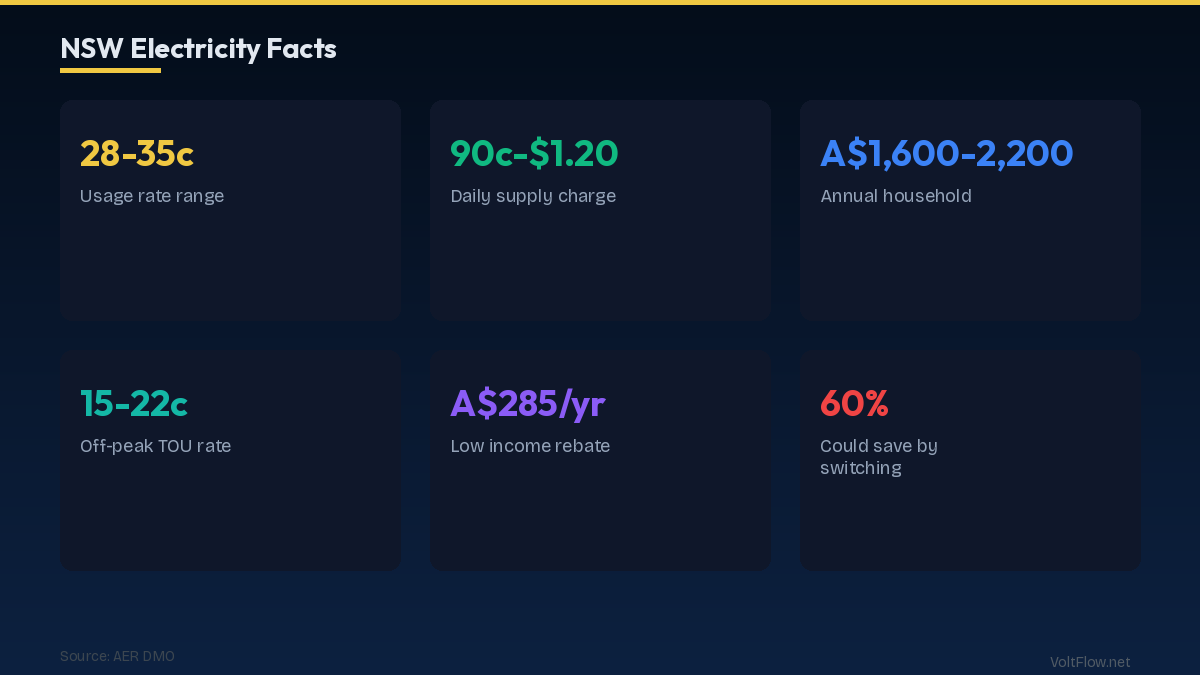
Task: Click the 15-22c off-peak TOU value
Action: [x=134, y=404]
